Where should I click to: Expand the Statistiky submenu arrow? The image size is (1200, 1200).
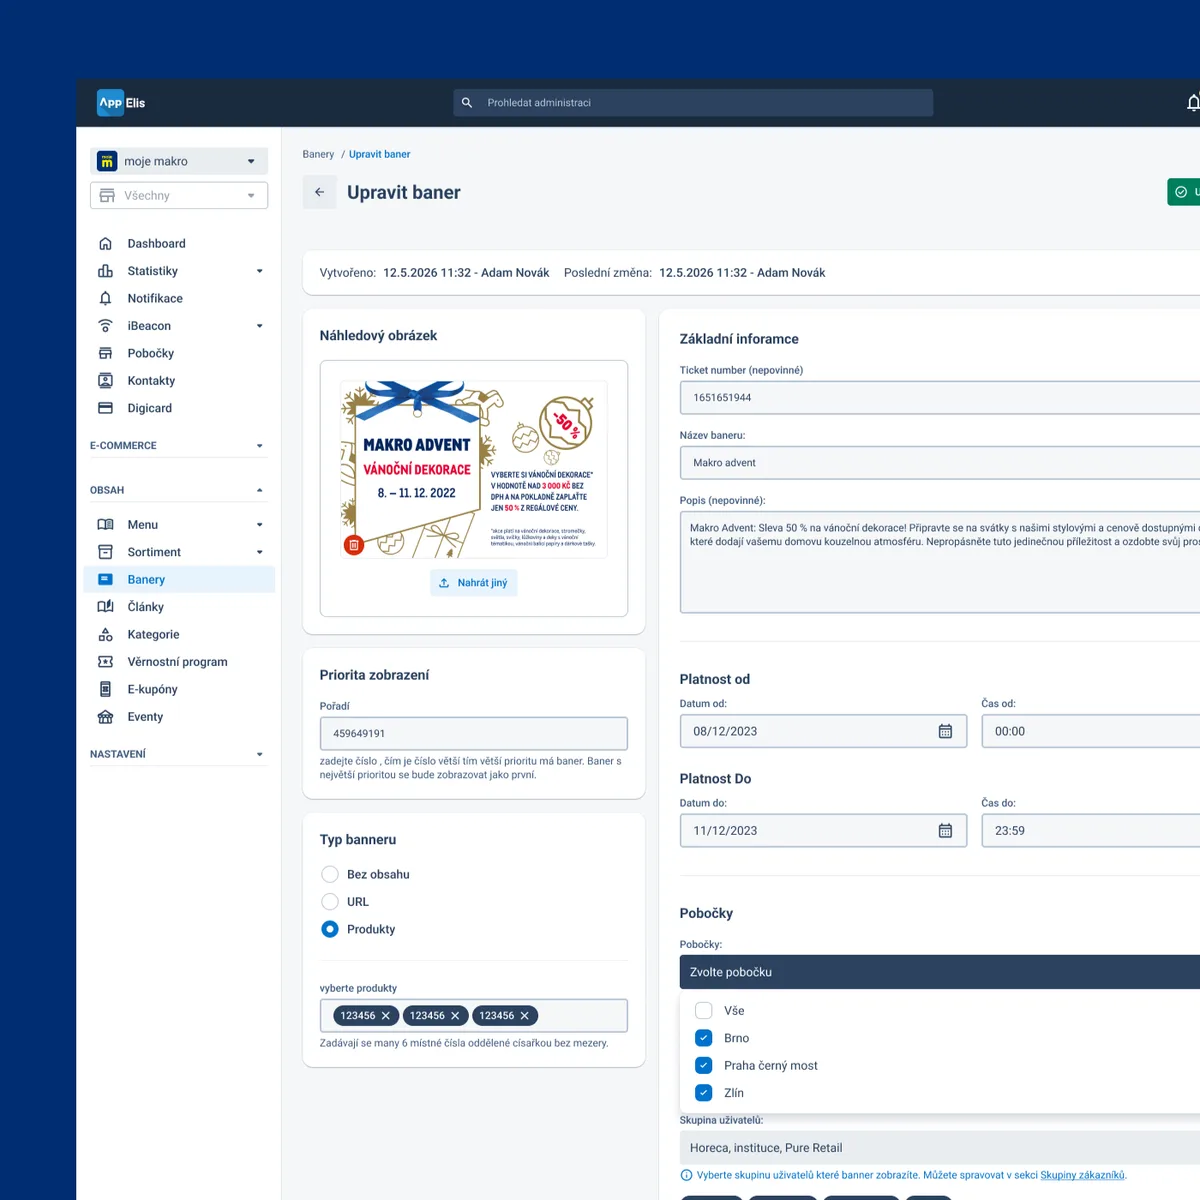click(x=260, y=271)
